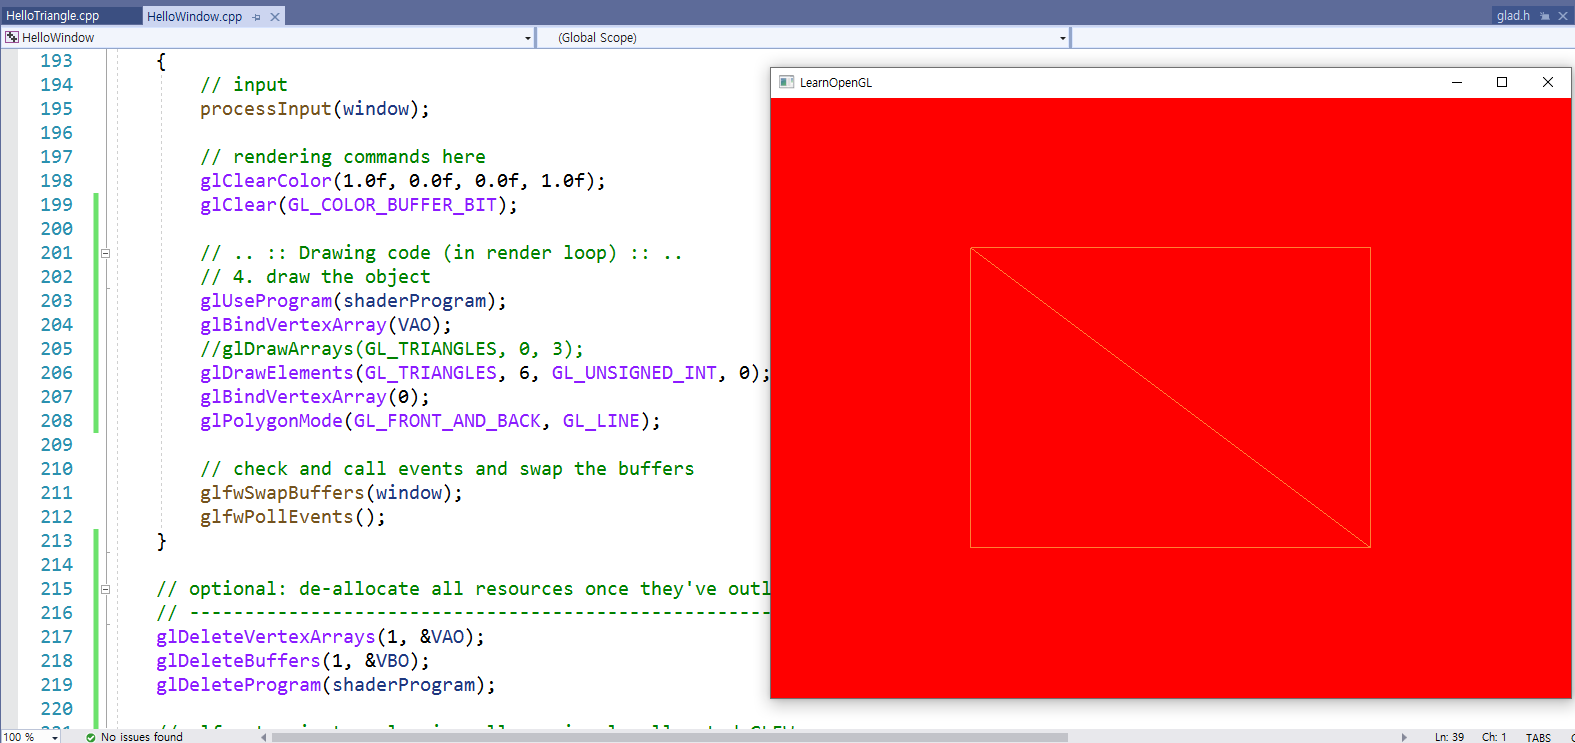
Task: Click the LearnOpenGL window icon
Action: (x=786, y=82)
